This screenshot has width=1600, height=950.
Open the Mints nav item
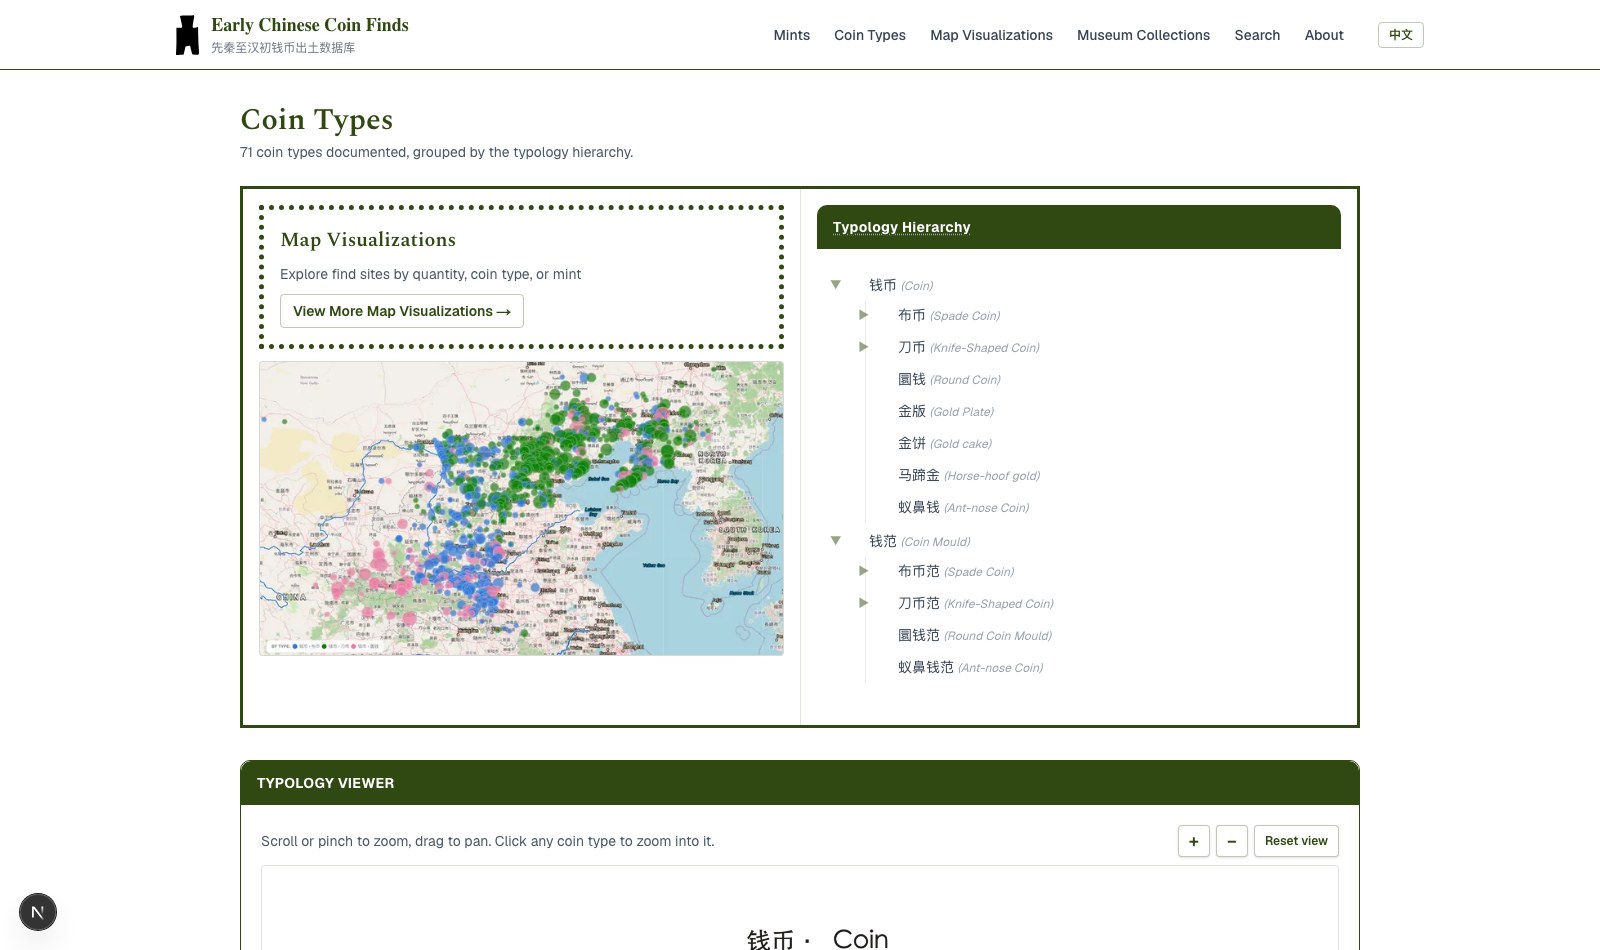pos(792,35)
